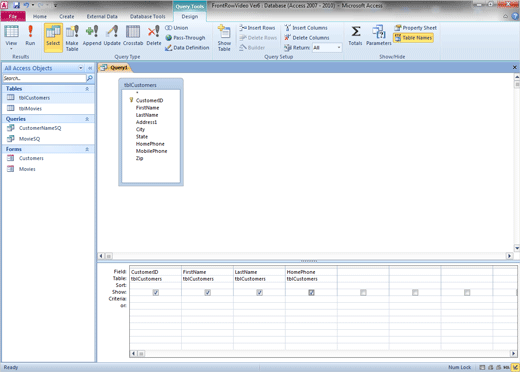Switch to the External Data tab
The height and width of the screenshot is (372, 520).
pyautogui.click(x=102, y=16)
